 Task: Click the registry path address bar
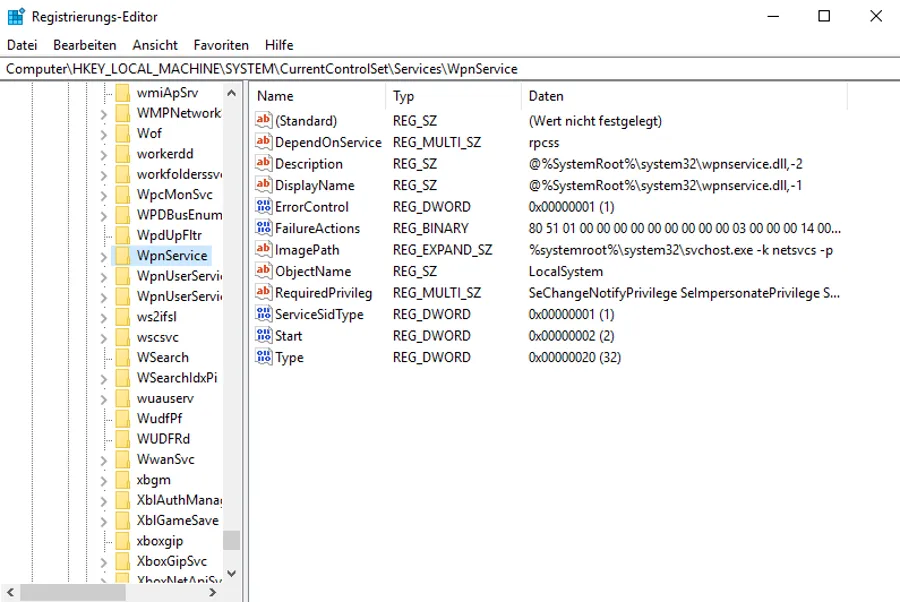tap(450, 69)
